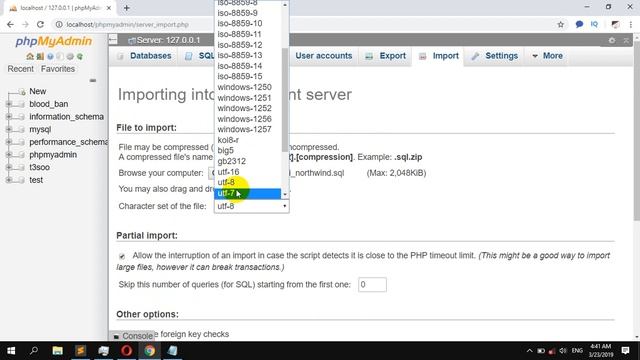The image size is (640, 360).
Task: Open the Favorites tab in navigation
Action: (x=58, y=69)
